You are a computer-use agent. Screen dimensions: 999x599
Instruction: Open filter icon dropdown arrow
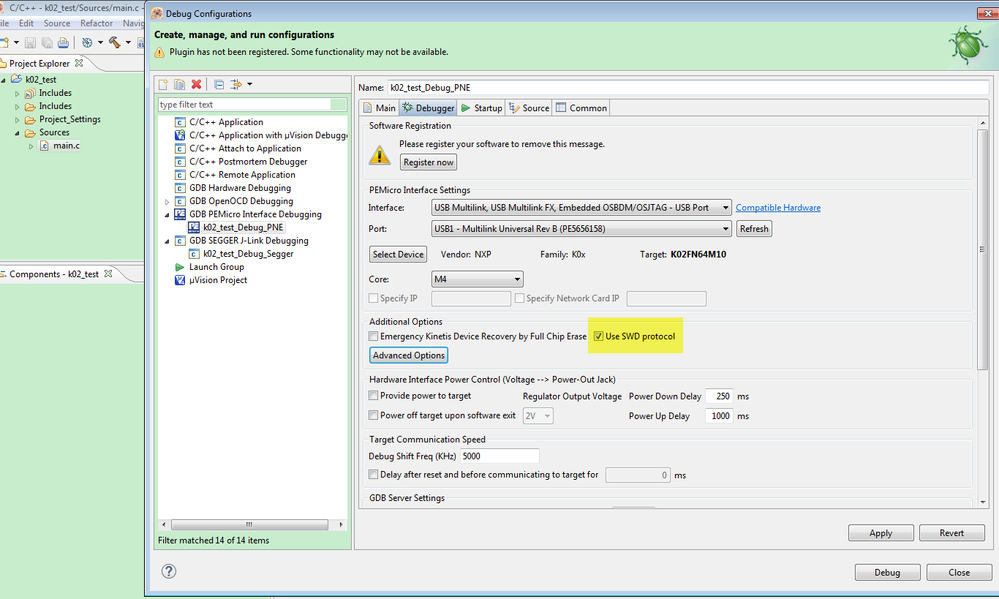tap(250, 84)
